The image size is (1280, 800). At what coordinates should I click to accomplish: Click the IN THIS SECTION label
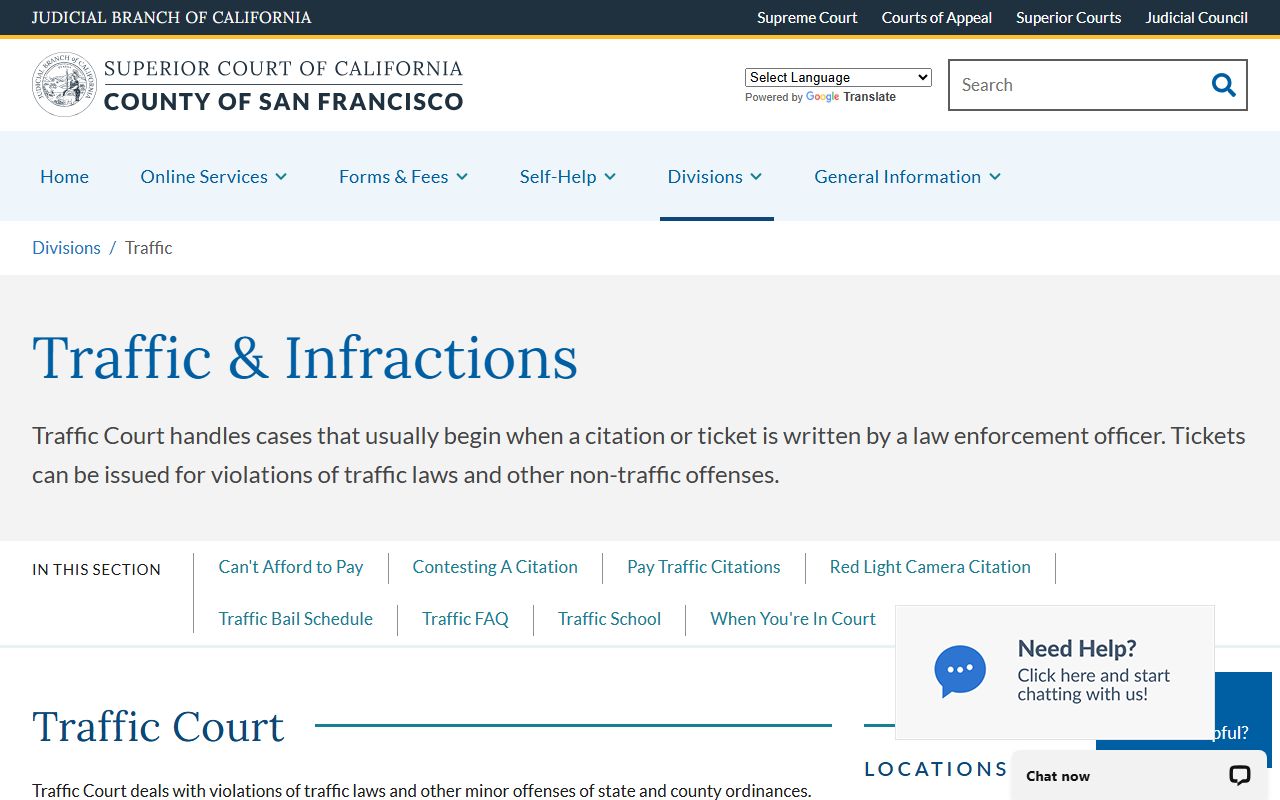point(96,569)
